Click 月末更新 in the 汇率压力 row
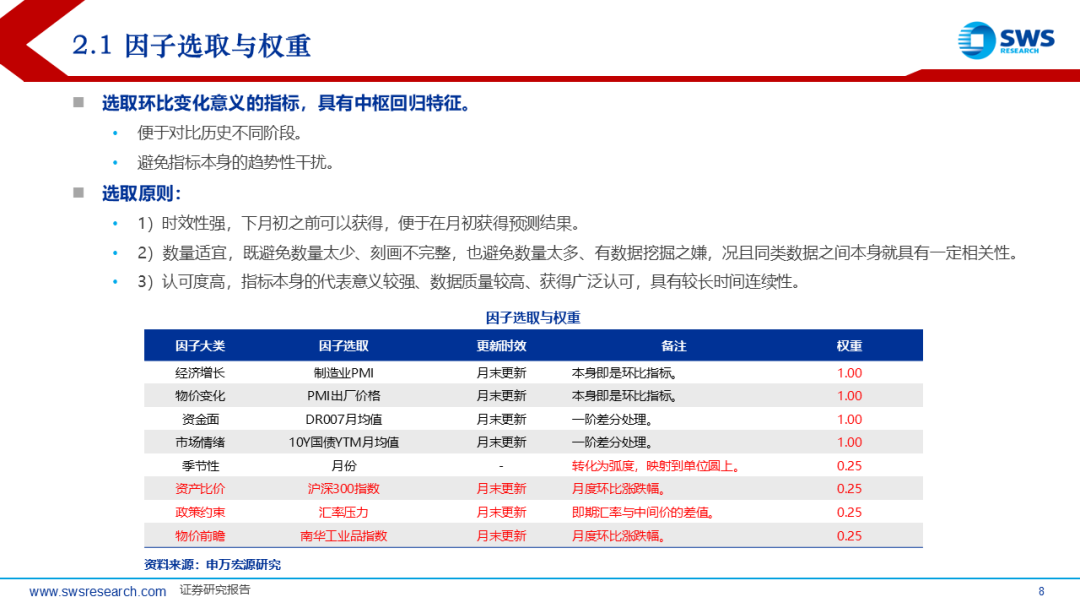Viewport: 1080px width, 608px height. click(501, 512)
